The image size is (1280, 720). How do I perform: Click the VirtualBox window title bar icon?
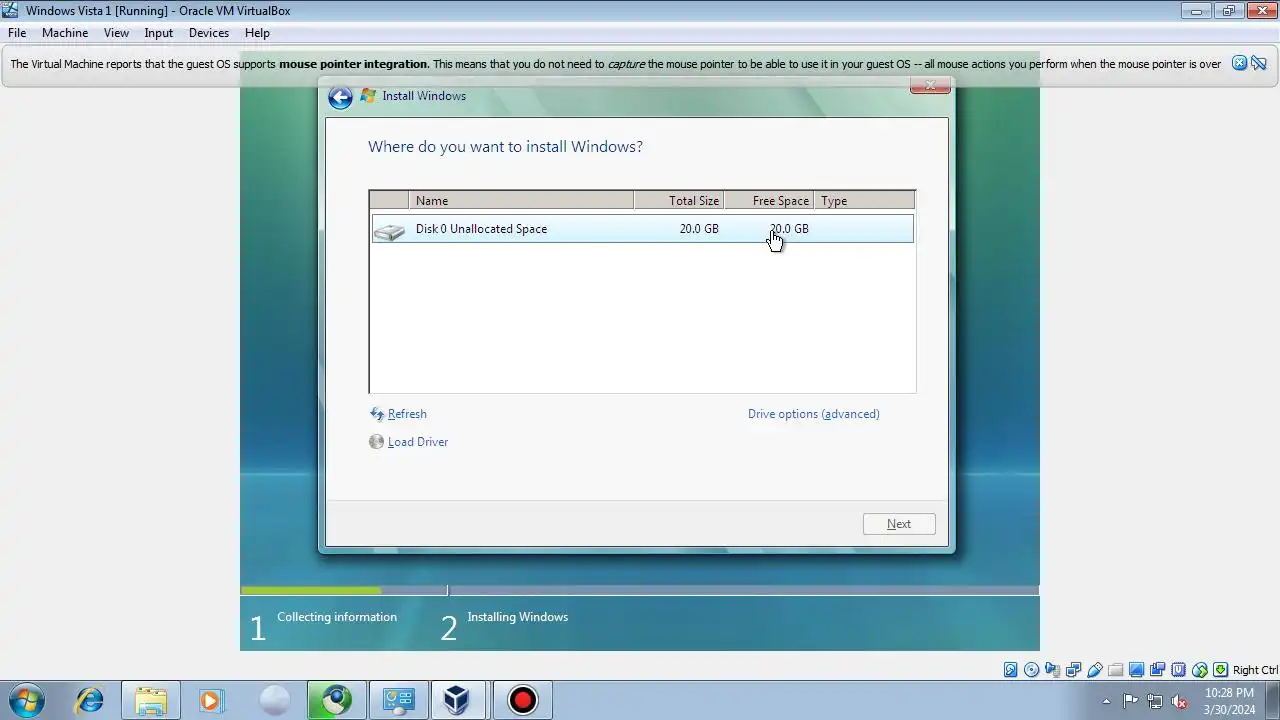click(10, 10)
